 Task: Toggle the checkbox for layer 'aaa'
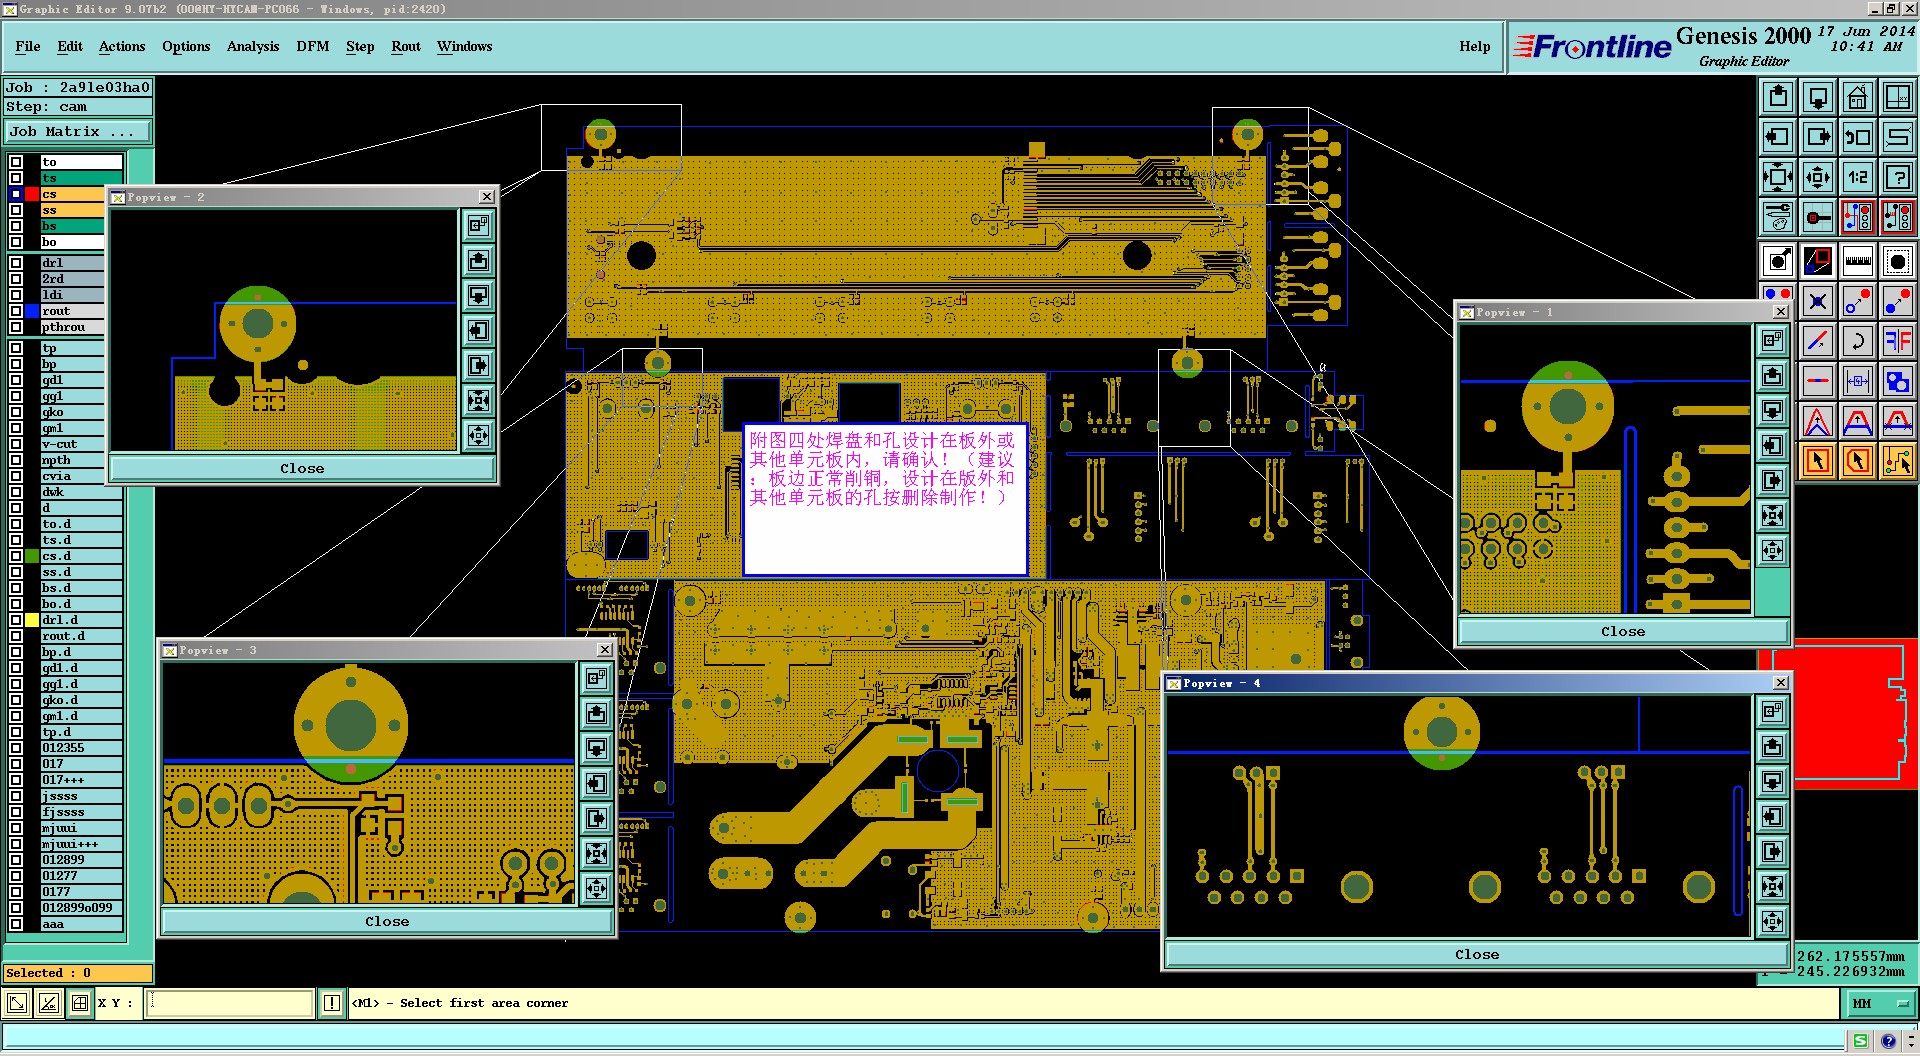[16, 924]
